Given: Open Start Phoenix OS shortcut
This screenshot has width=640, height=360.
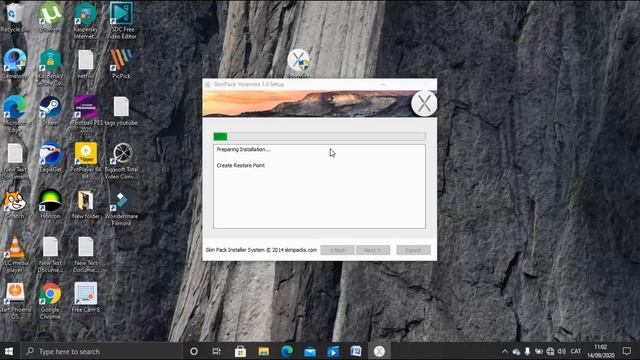Looking at the screenshot, I should point(15,301).
